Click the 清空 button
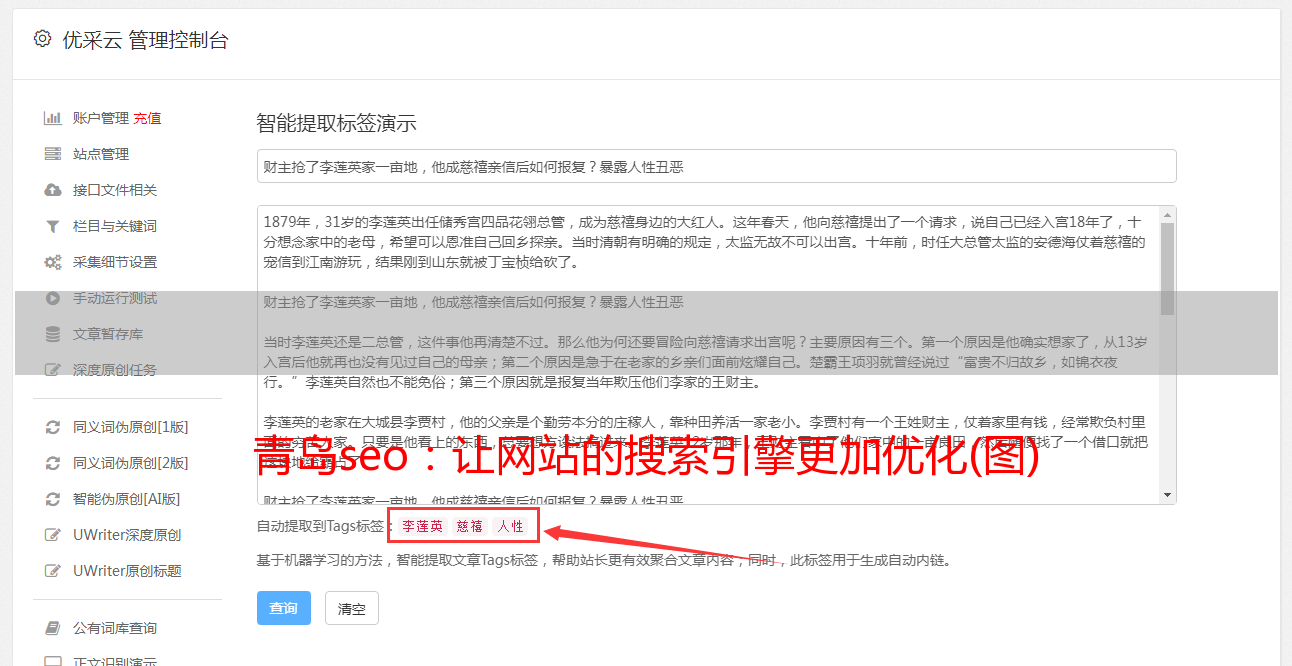 (x=352, y=608)
